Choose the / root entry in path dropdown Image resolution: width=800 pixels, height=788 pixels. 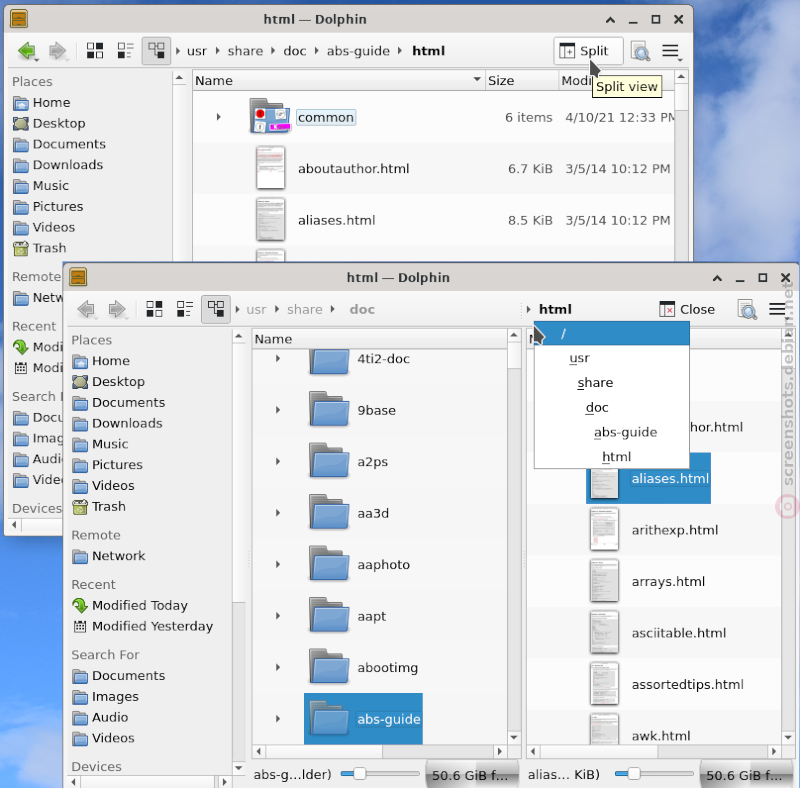(612, 334)
